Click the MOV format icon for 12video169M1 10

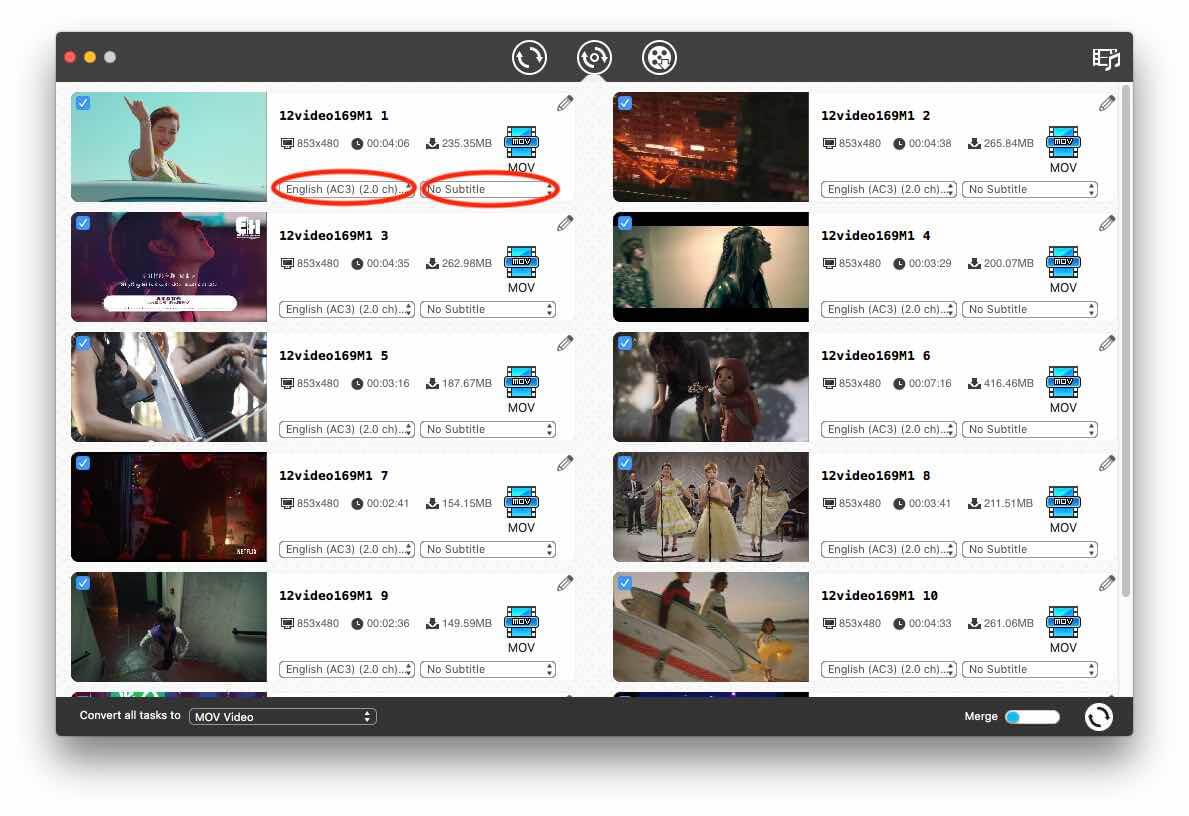click(1063, 622)
